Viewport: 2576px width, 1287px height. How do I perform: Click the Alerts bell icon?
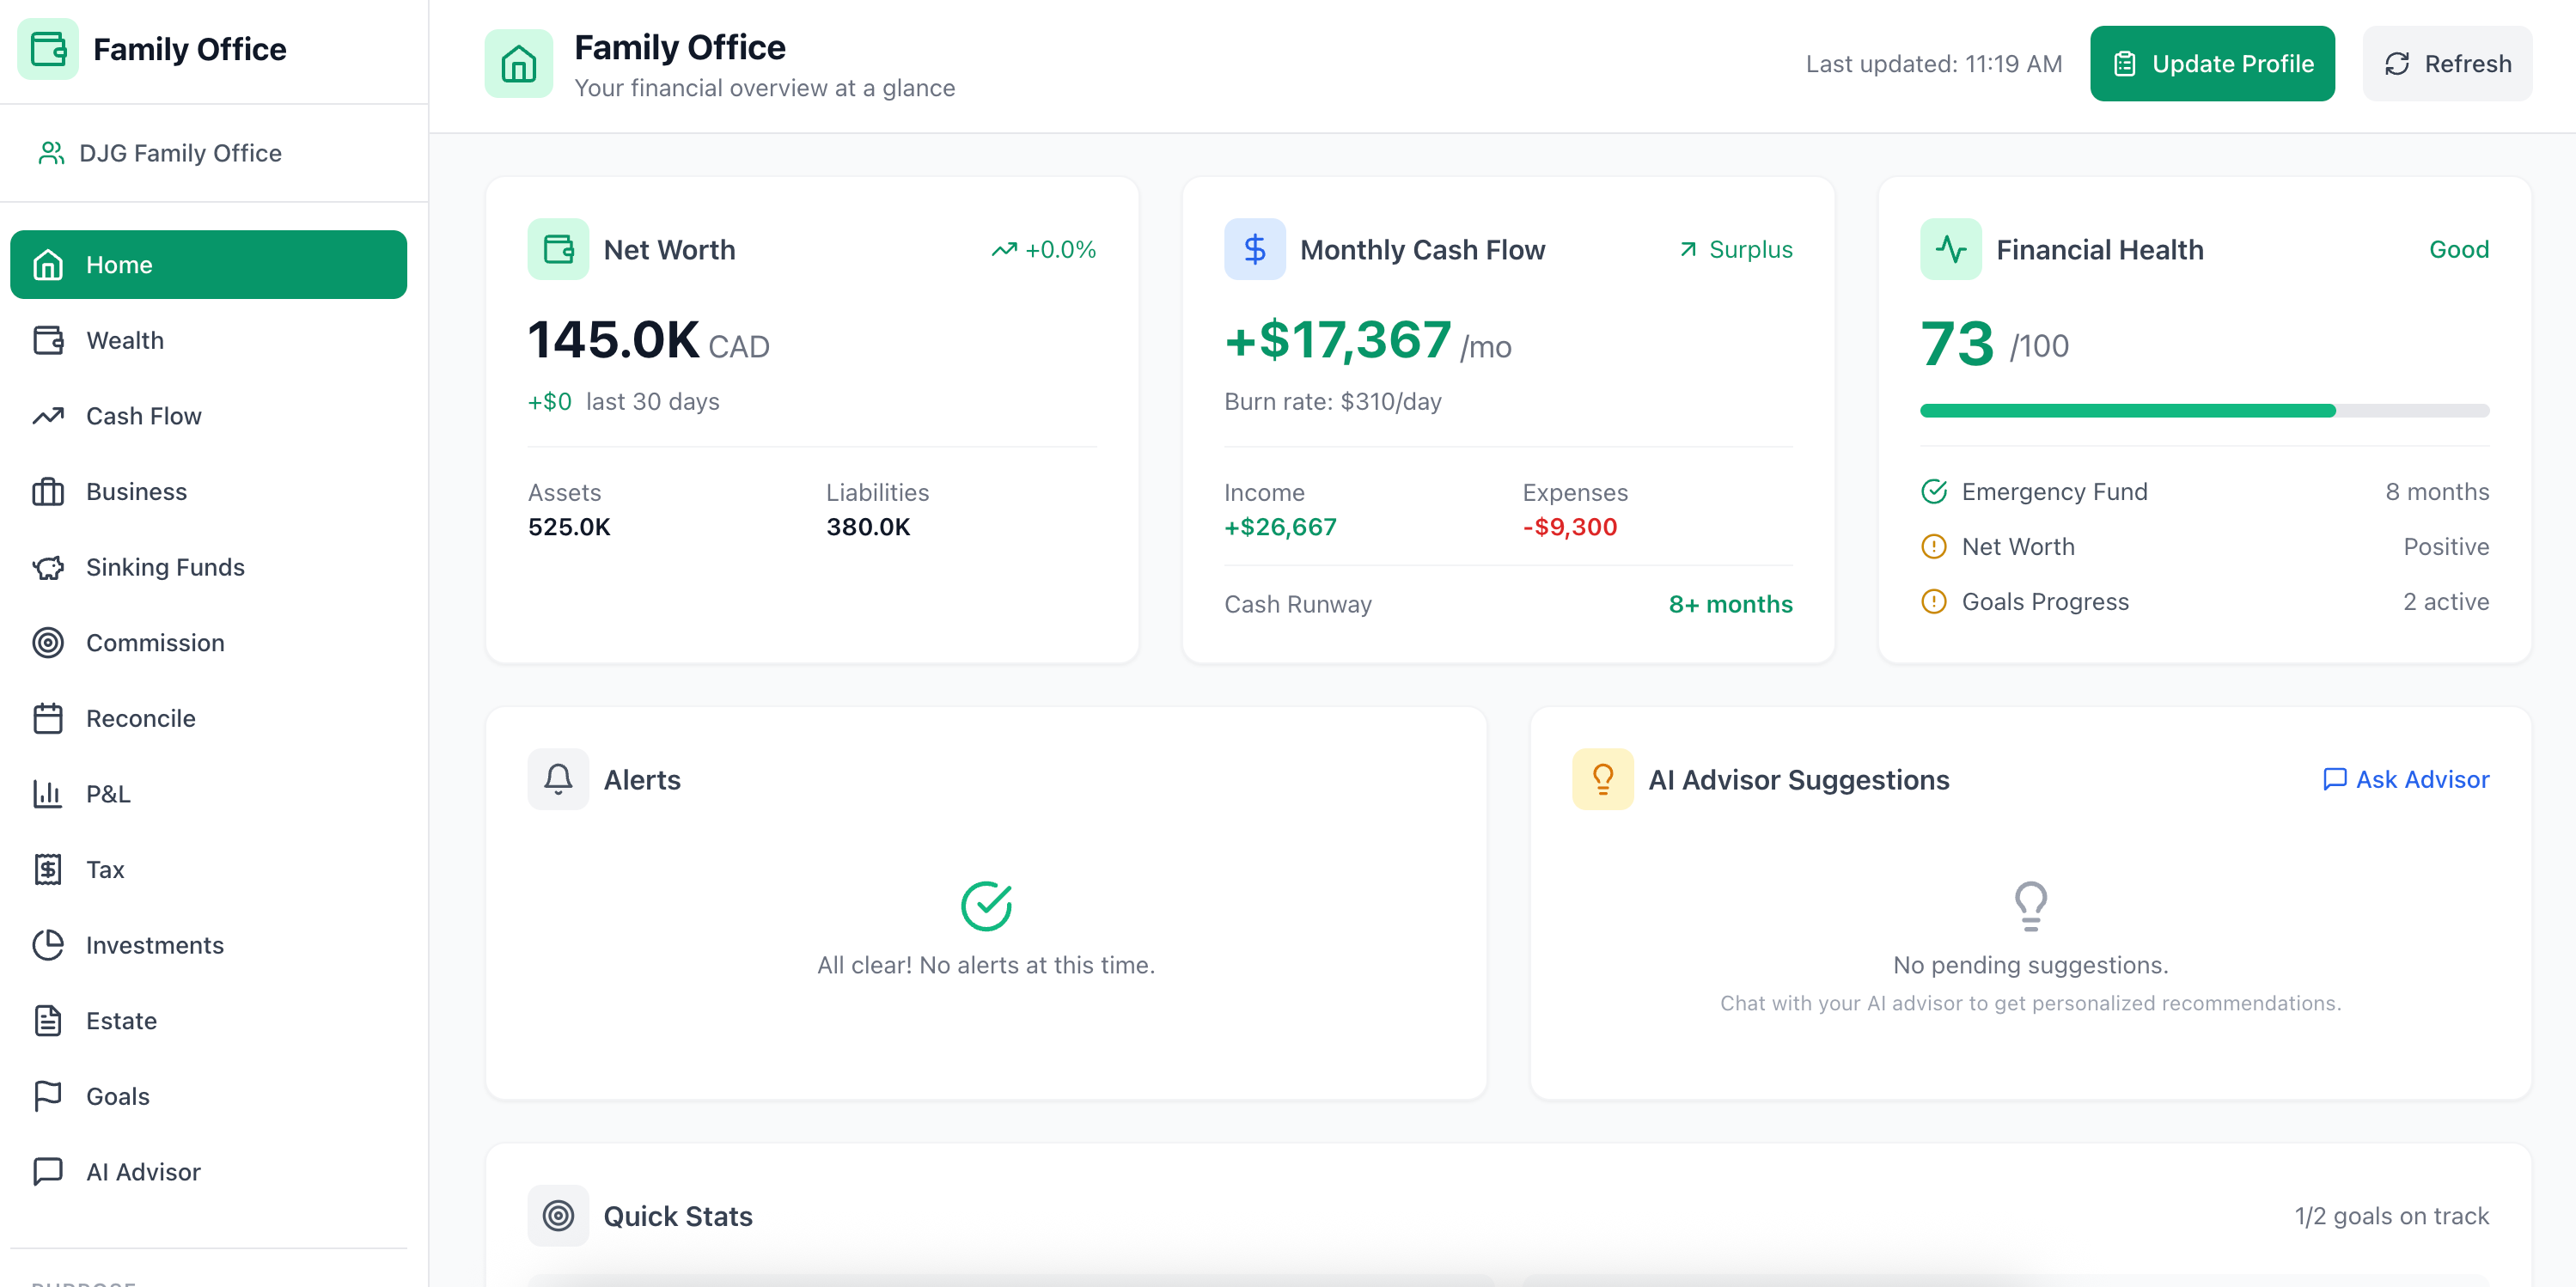pos(558,779)
